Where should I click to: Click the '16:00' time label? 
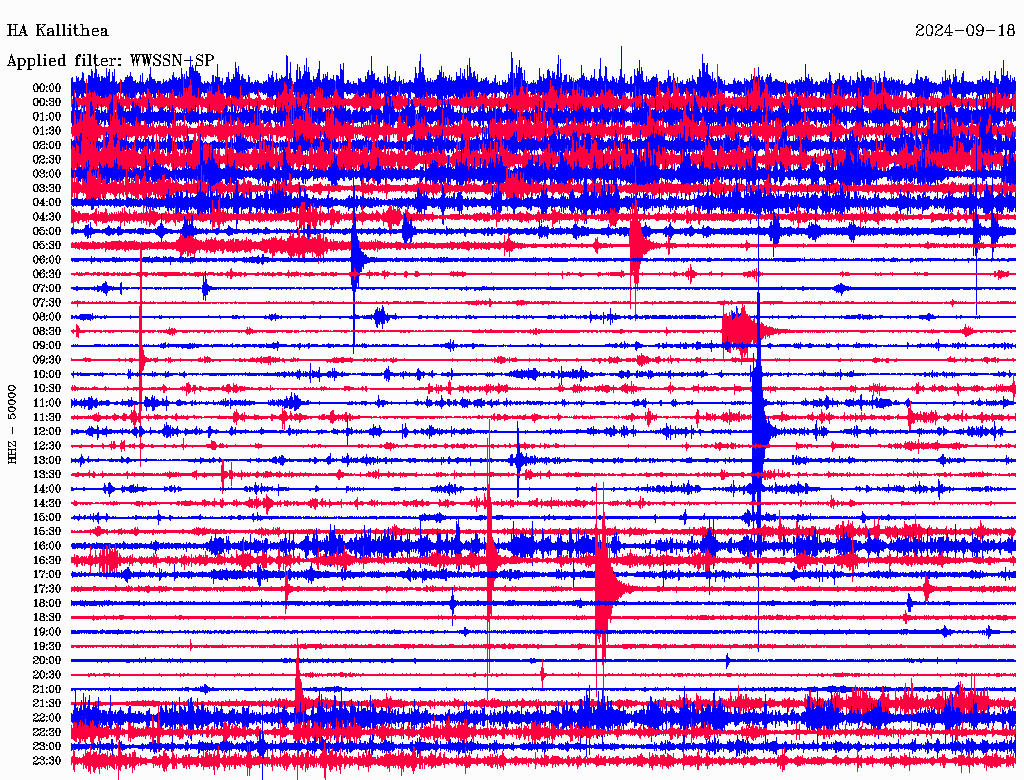coord(47,545)
